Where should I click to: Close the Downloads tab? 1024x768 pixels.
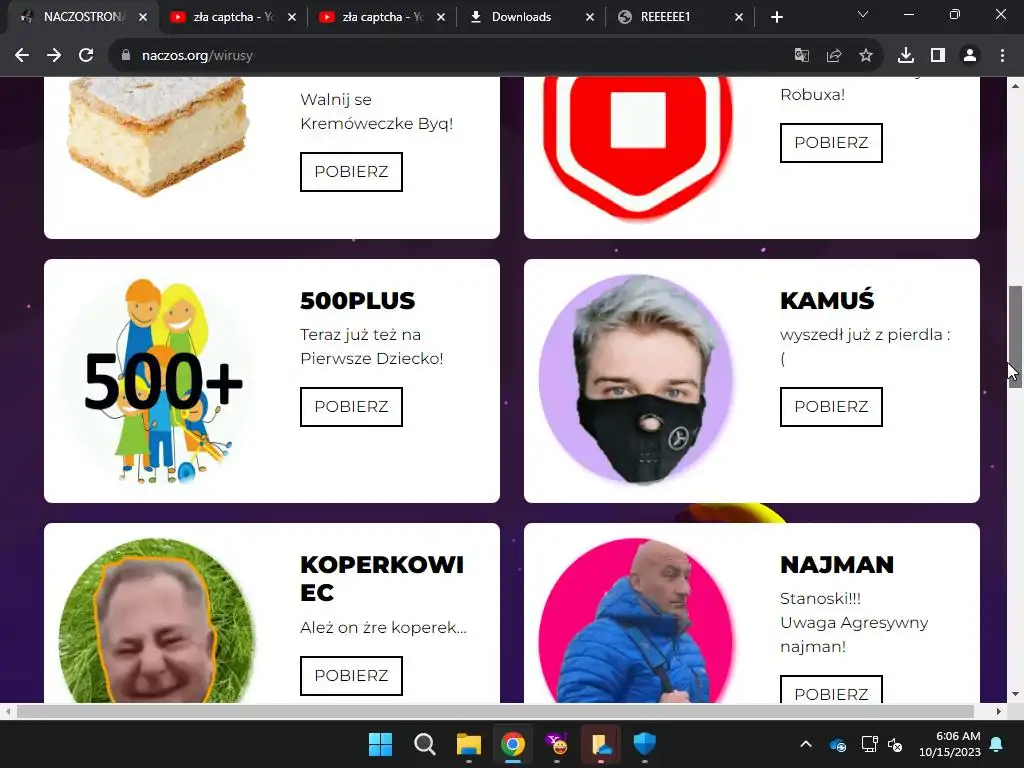[x=590, y=17]
